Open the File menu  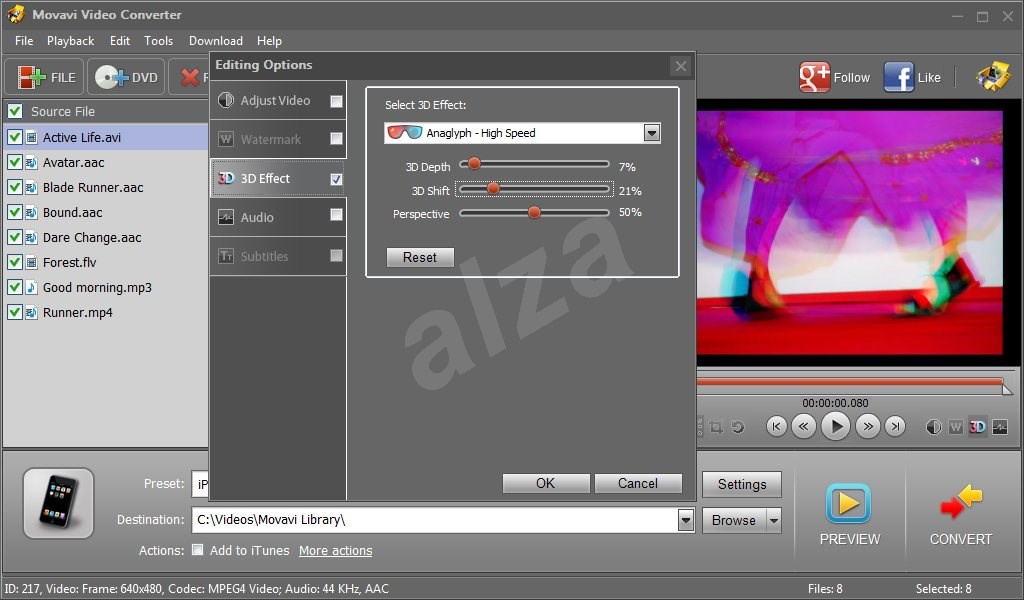point(24,40)
